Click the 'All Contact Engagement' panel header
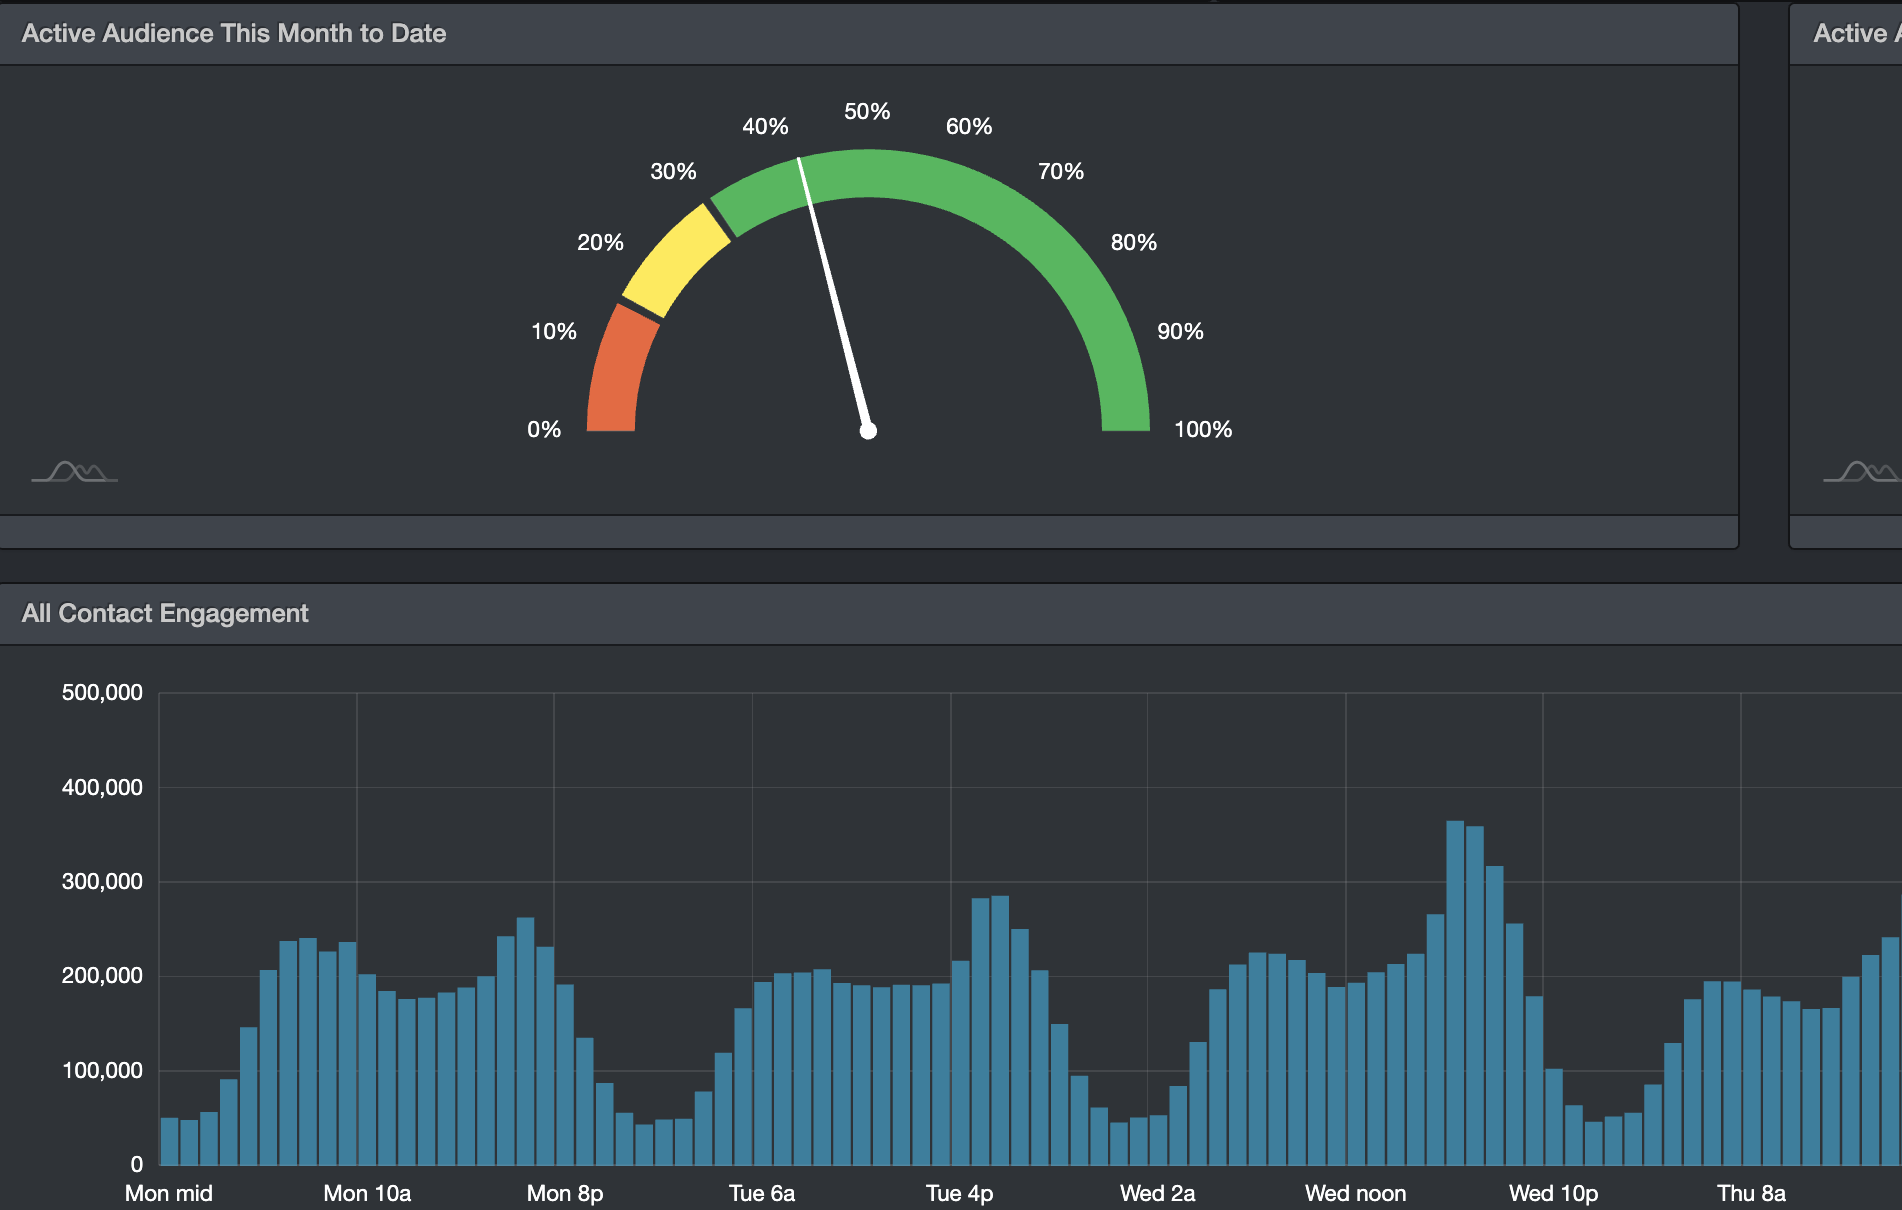This screenshot has height=1210, width=1902. pos(165,613)
